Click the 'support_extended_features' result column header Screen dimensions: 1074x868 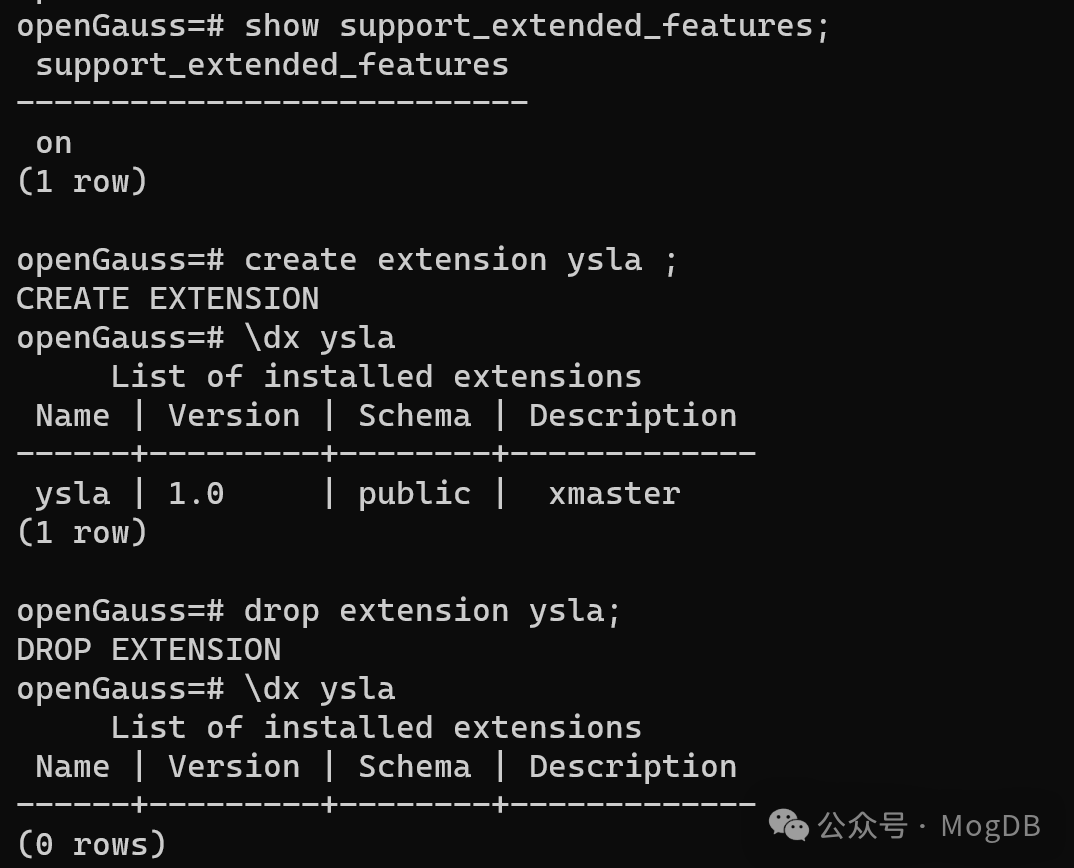[x=272, y=65]
